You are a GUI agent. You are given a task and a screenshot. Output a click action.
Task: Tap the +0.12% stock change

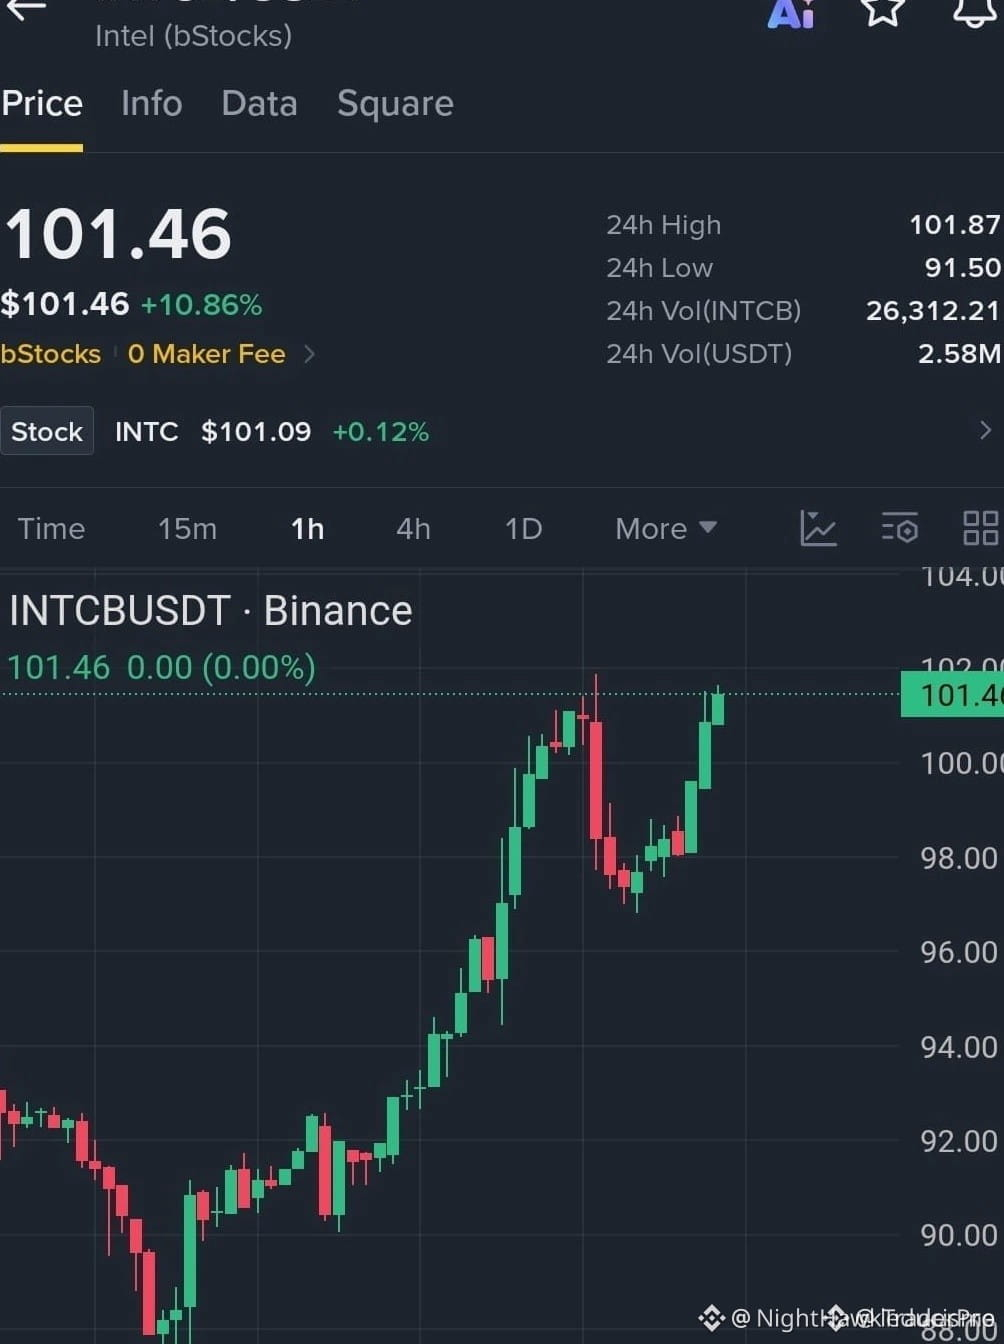[x=380, y=431]
